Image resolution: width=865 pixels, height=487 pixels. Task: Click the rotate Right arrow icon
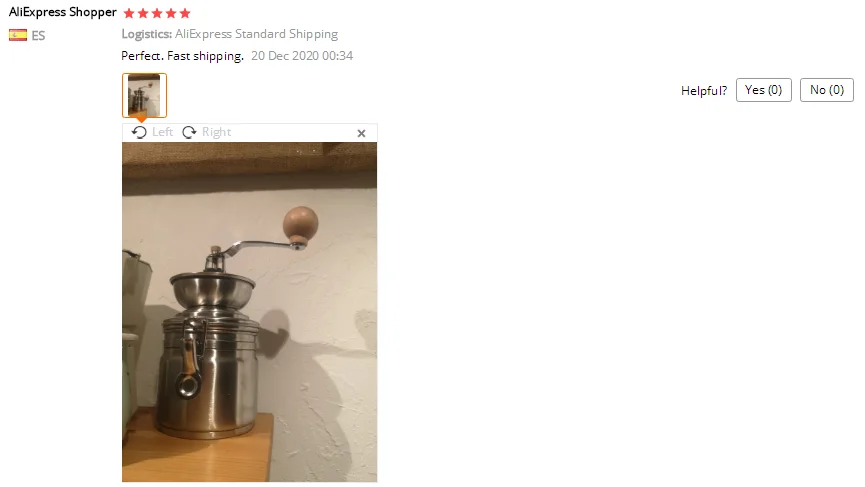coord(189,132)
